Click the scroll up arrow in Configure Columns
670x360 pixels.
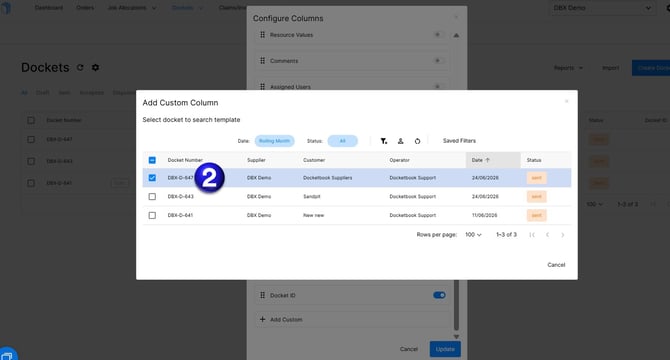click(456, 35)
